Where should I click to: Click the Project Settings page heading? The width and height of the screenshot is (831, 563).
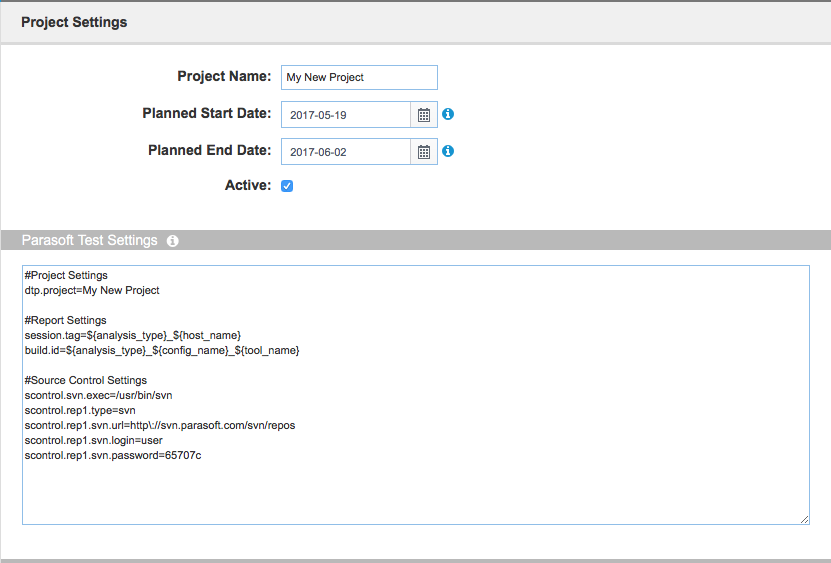pyautogui.click(x=74, y=22)
